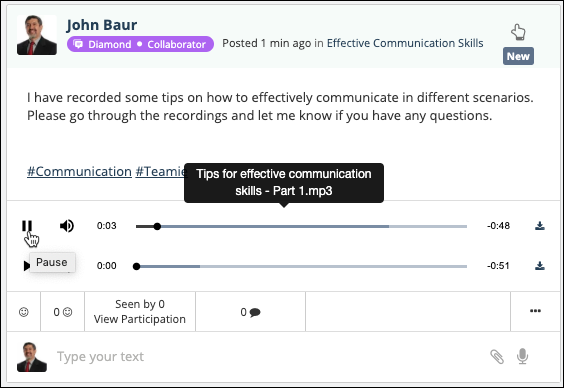Click John Baur's post avatar photo

[37, 35]
